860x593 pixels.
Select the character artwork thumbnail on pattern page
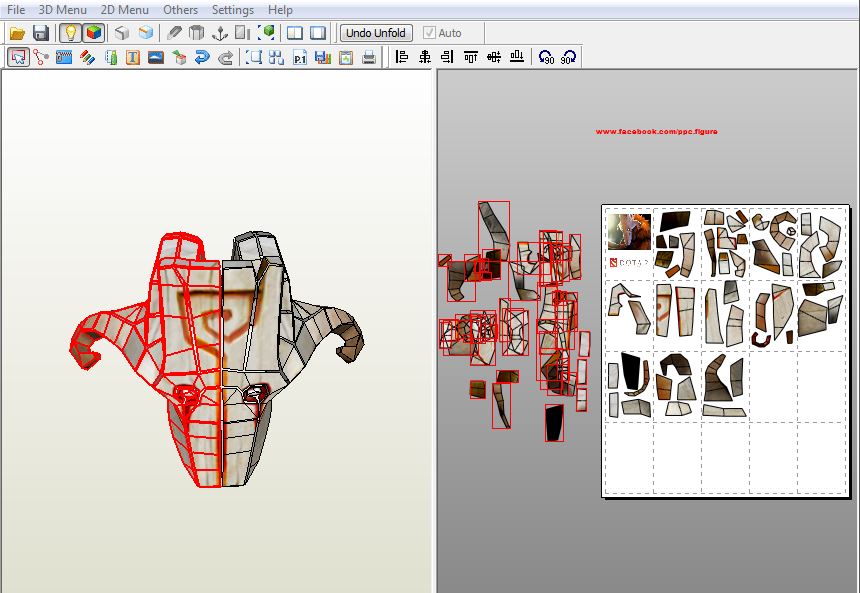pos(629,231)
